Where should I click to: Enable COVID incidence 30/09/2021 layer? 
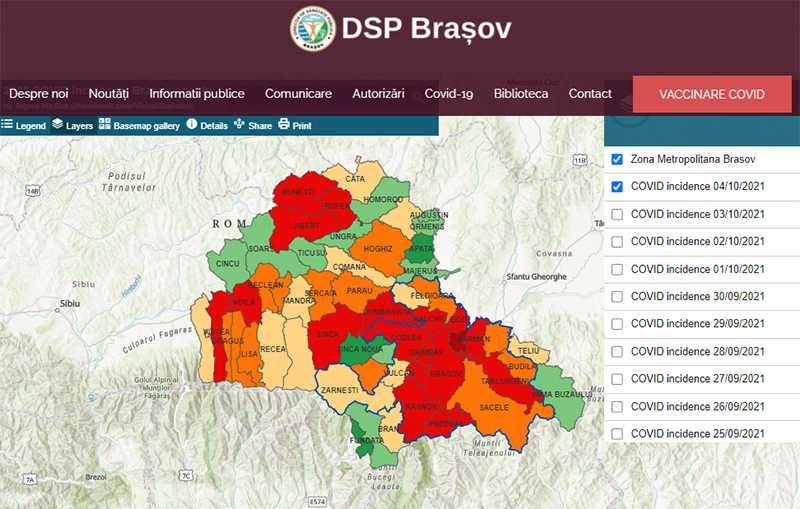coord(617,297)
